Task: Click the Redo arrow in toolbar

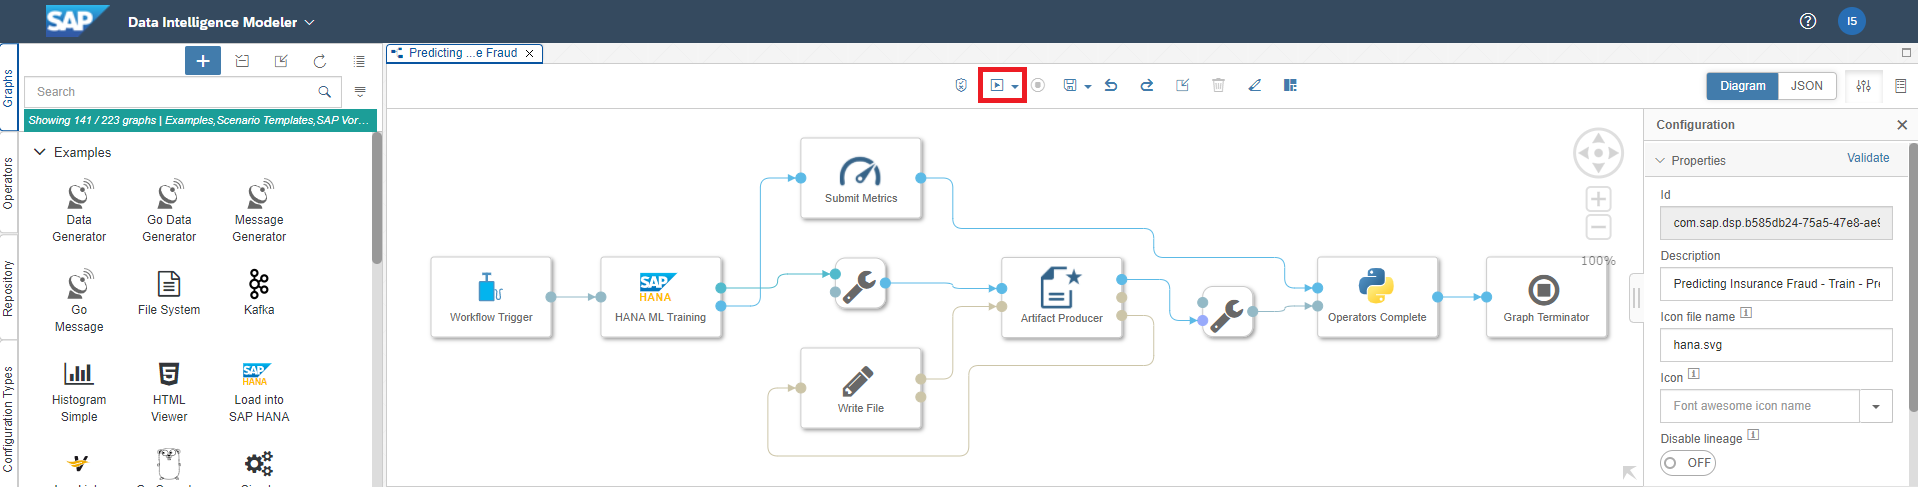Action: point(1147,86)
